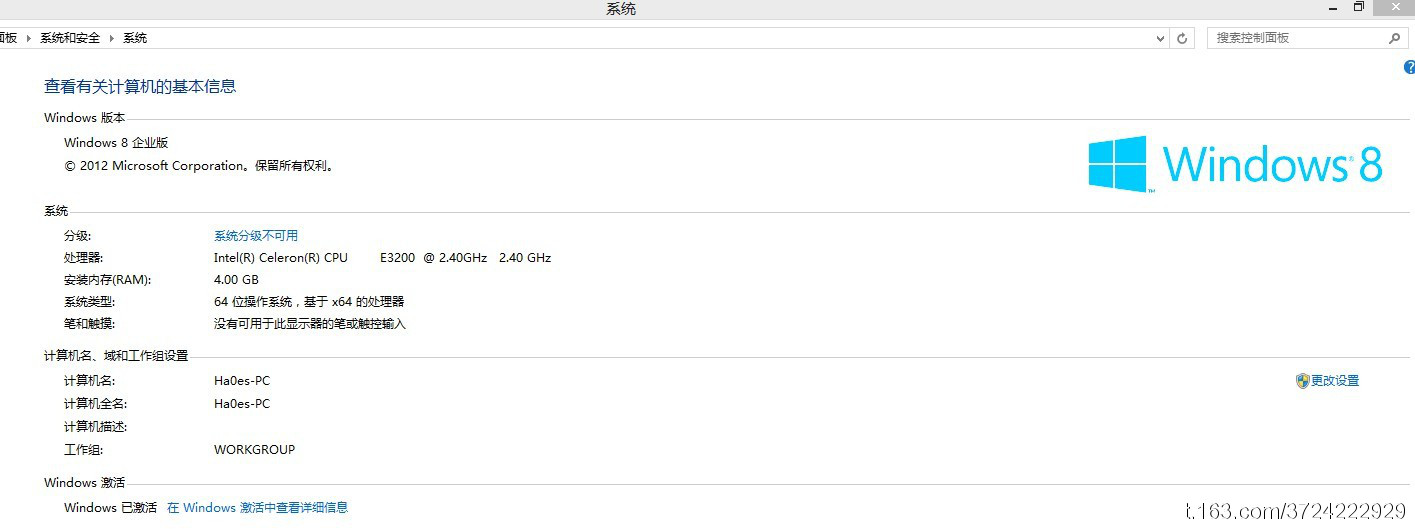
Task: Open 系统分级不可用 link
Action: [x=256, y=236]
